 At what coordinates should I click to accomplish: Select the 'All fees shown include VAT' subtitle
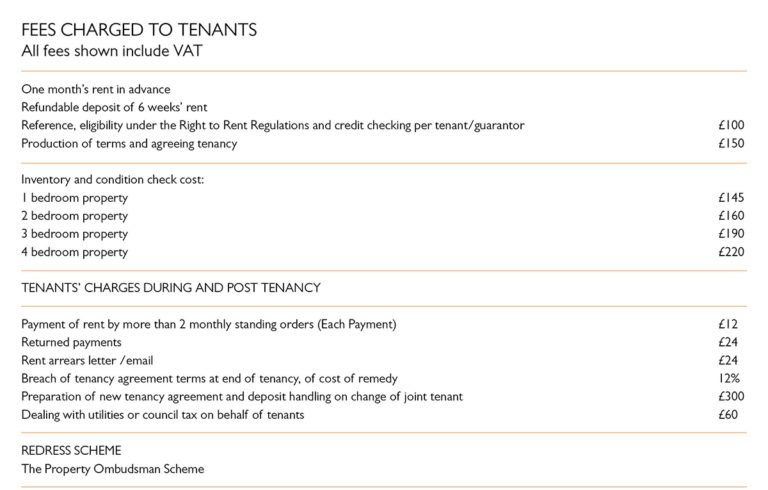tap(112, 51)
